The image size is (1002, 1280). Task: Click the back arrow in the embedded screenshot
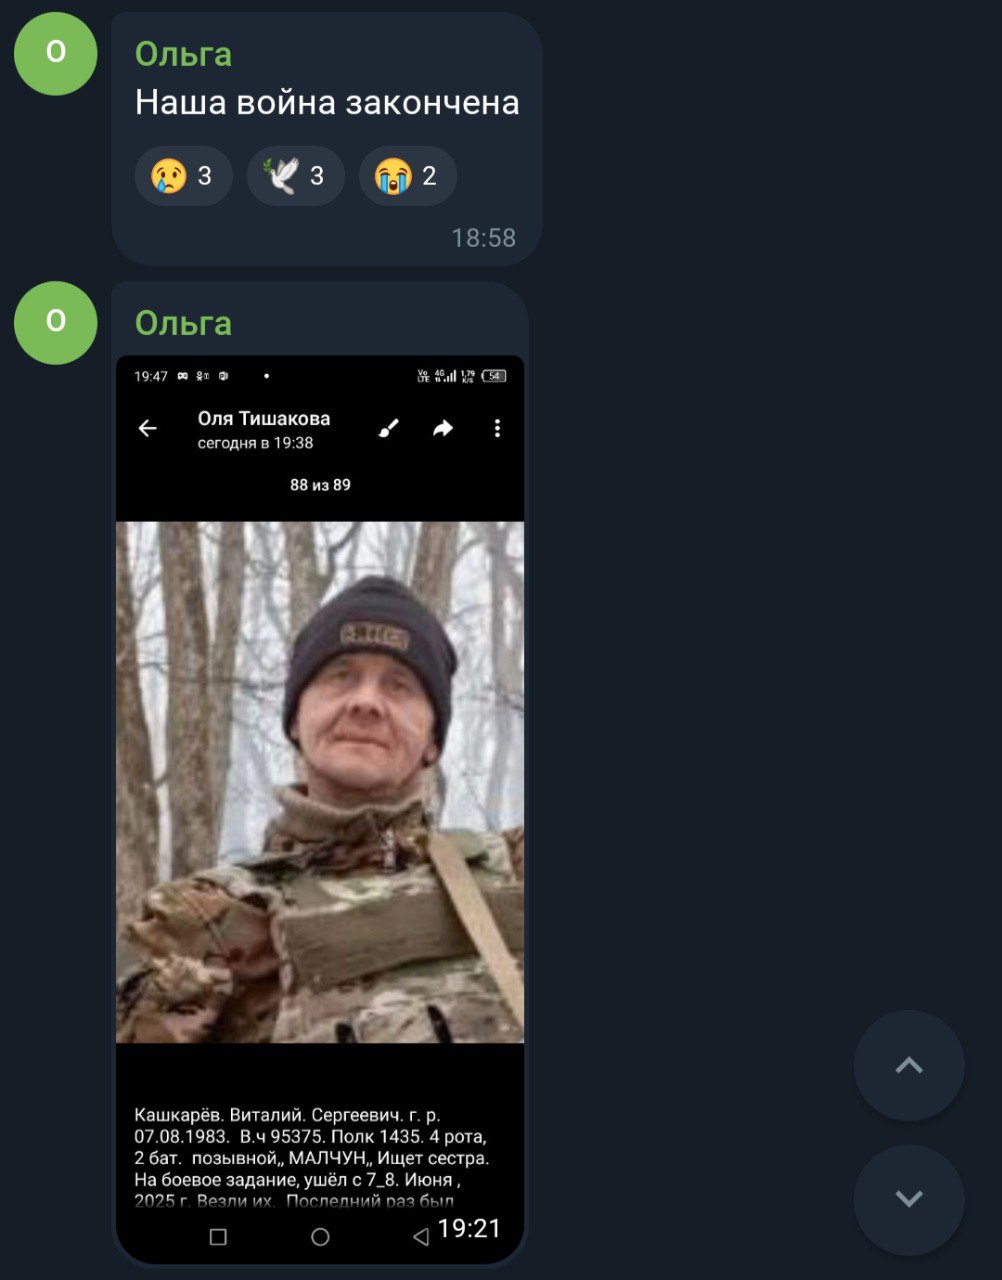(147, 429)
